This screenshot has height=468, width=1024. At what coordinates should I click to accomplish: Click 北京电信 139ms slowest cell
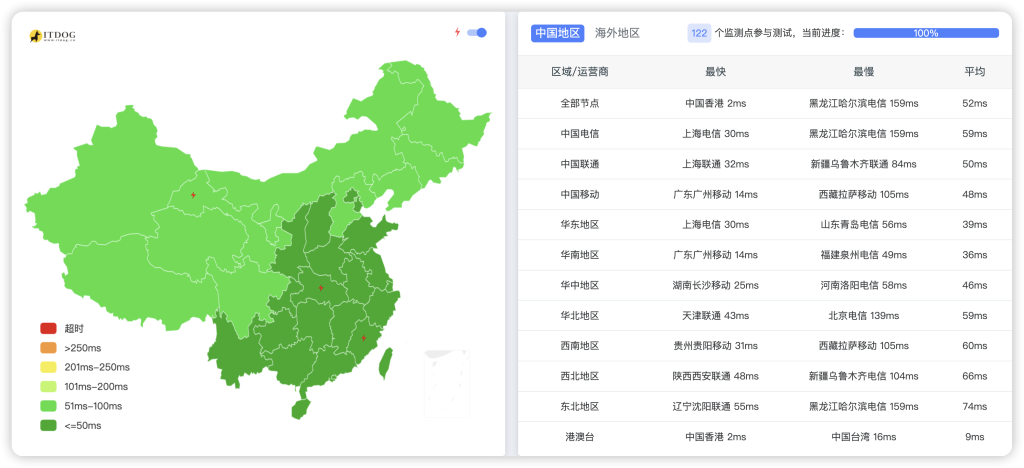pyautogui.click(x=863, y=315)
